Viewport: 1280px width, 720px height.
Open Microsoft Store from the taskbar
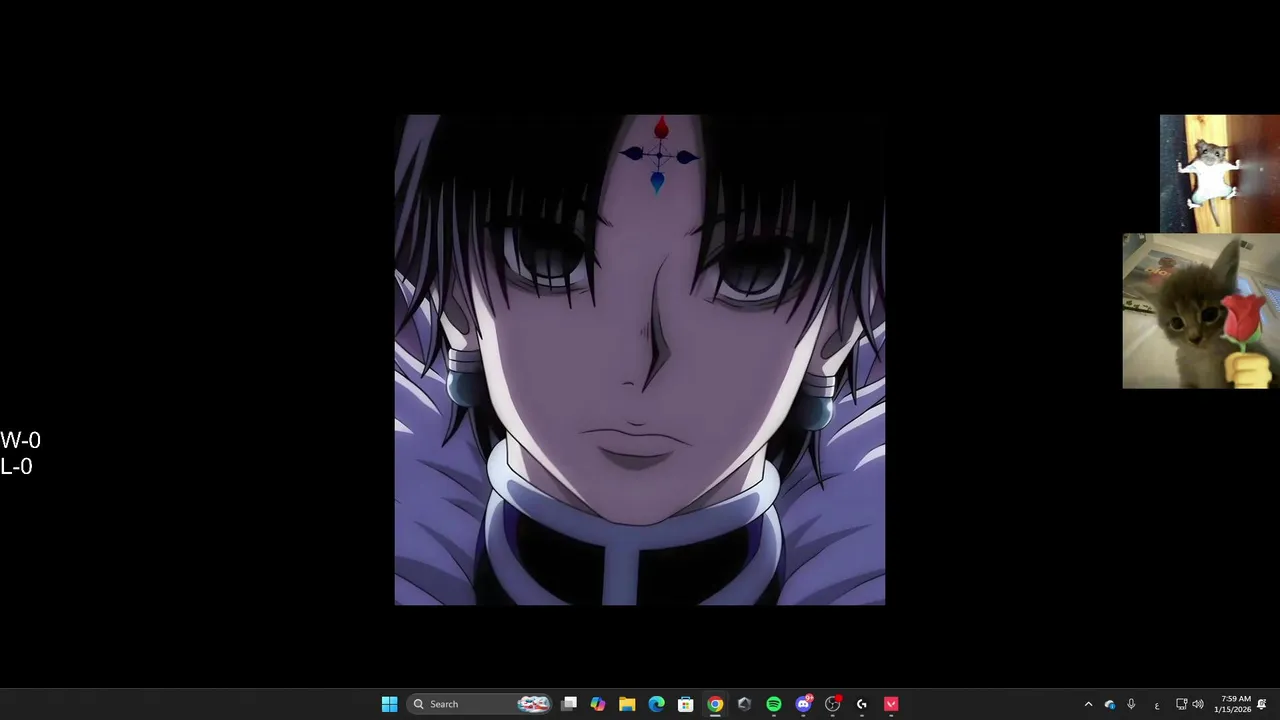click(x=686, y=704)
